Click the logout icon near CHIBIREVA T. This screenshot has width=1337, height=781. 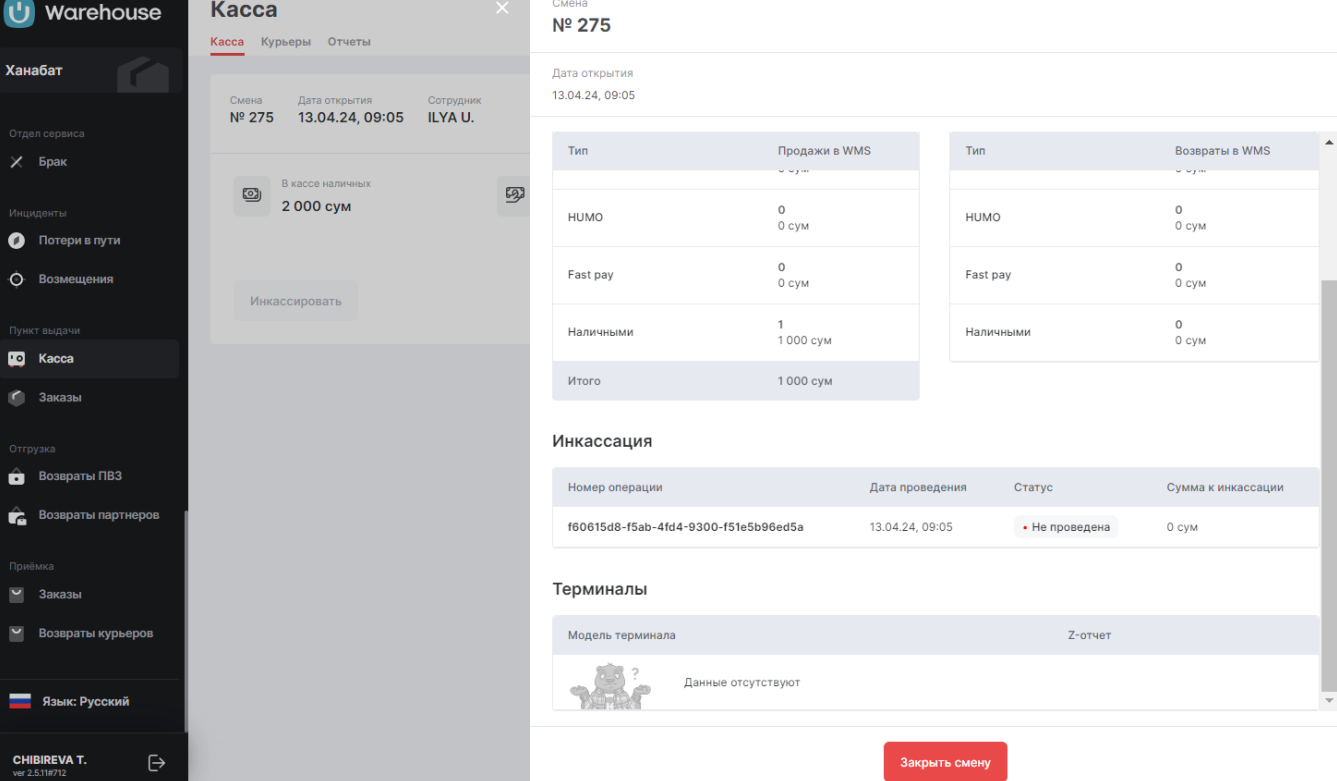click(157, 763)
